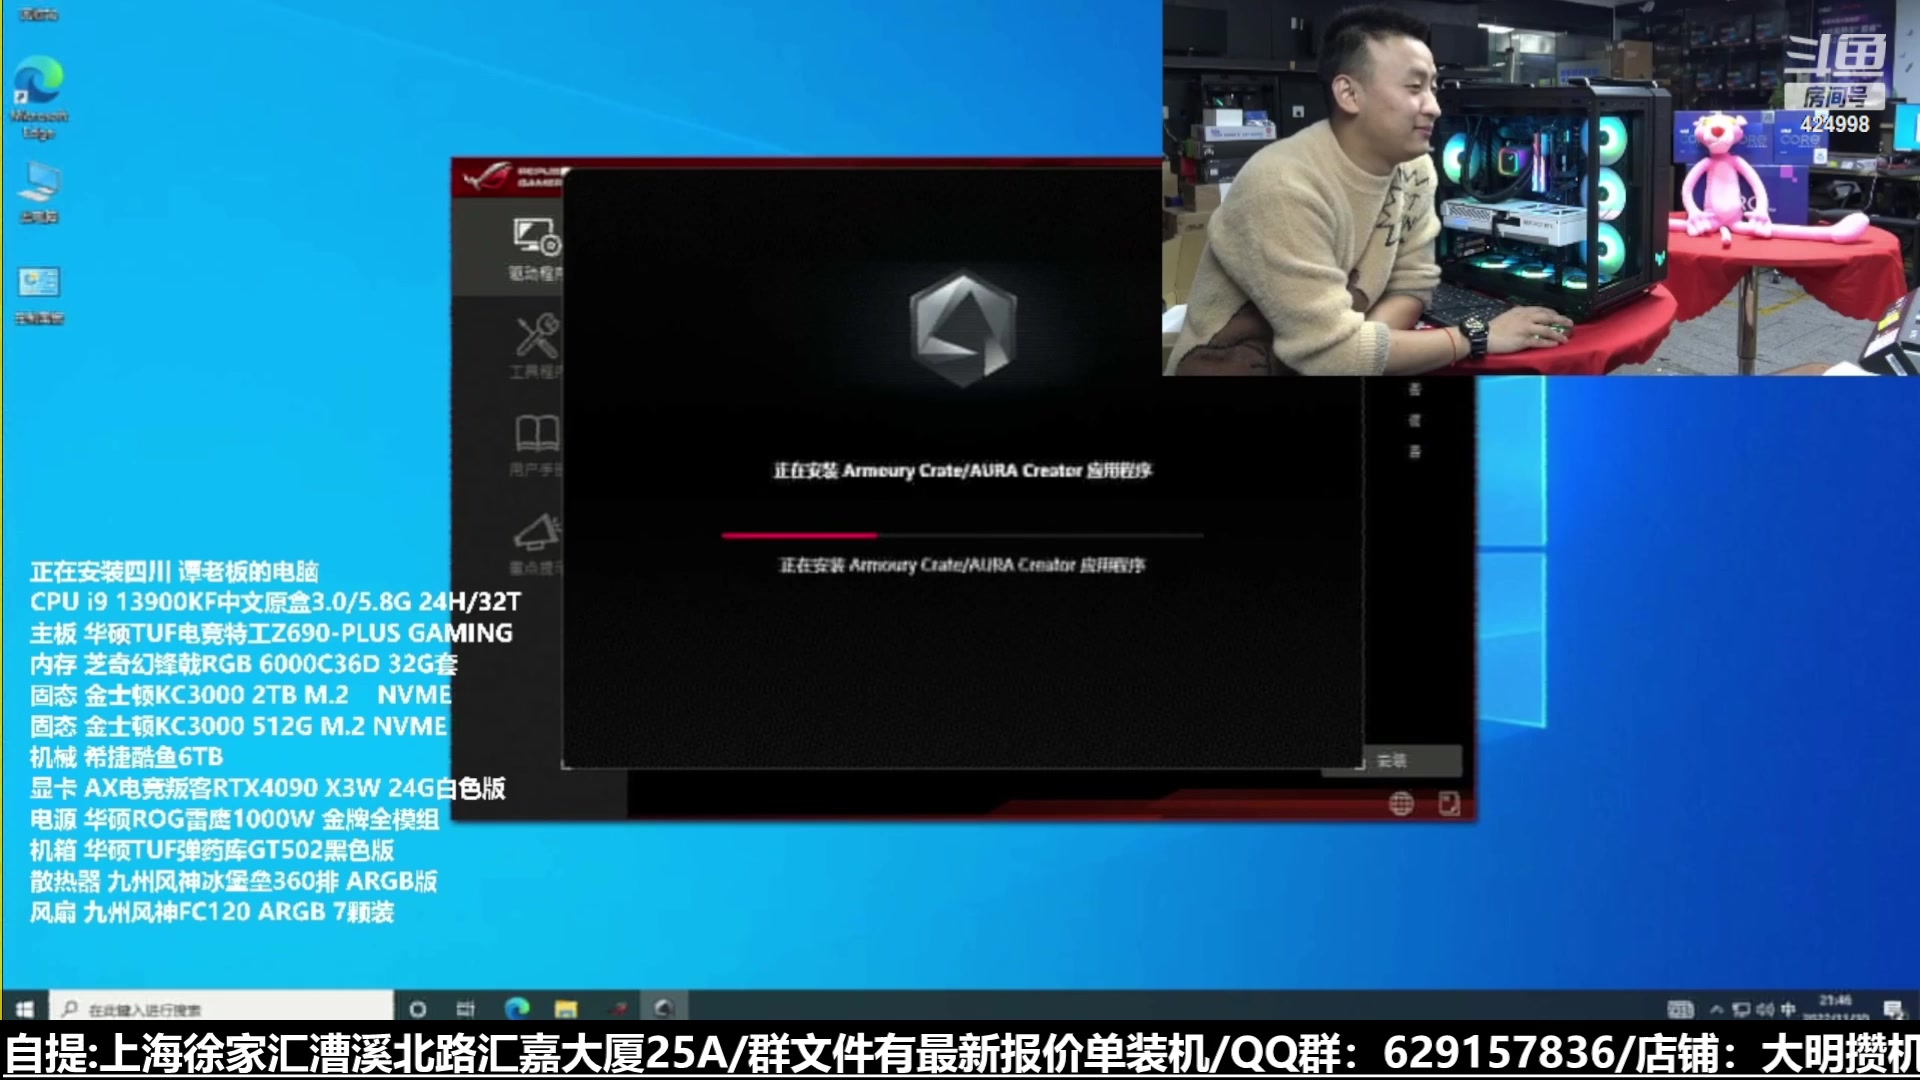
Task: Click the Armoury Crate hexagon logo
Action: click(962, 329)
